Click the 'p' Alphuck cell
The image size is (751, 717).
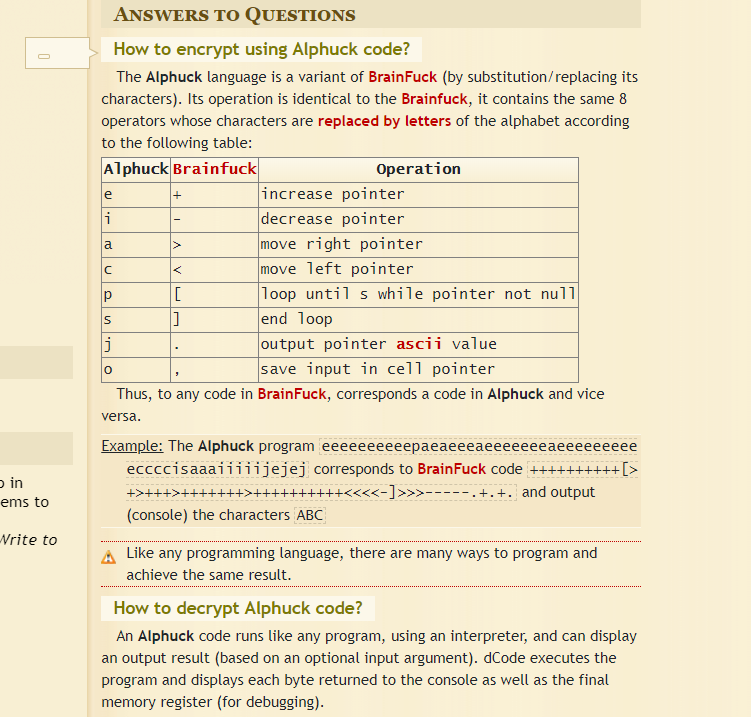[x=136, y=294]
